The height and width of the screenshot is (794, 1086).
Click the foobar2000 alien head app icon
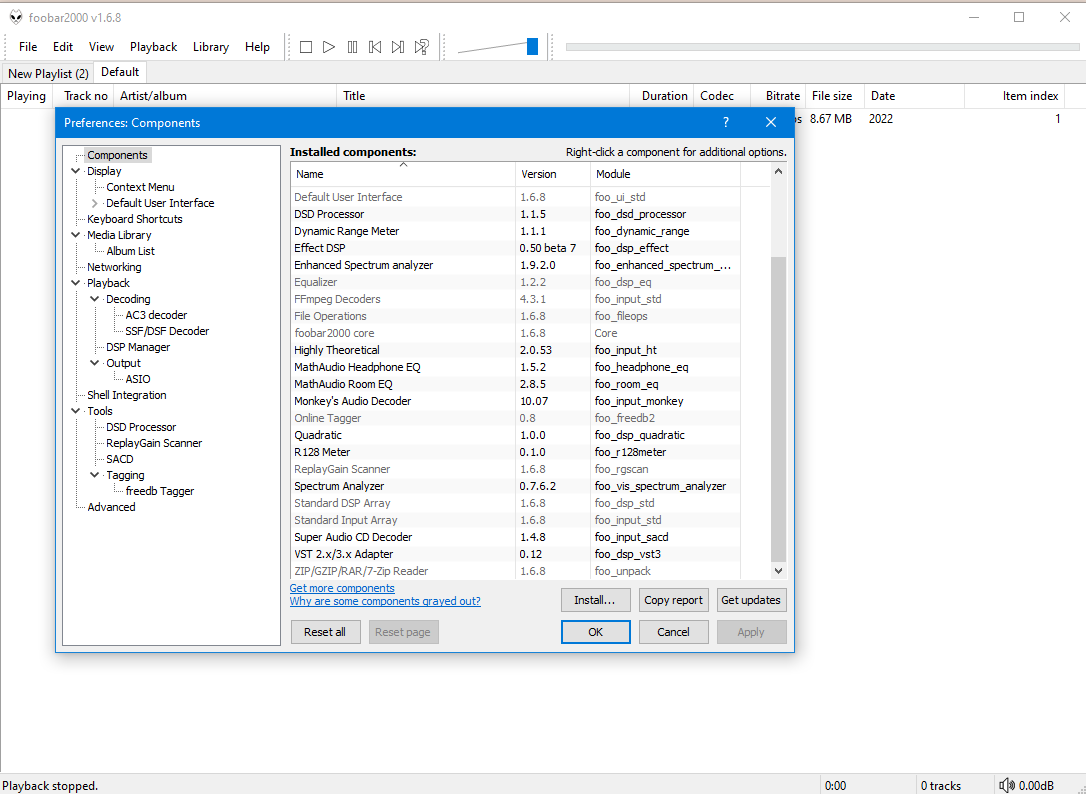coord(16,17)
